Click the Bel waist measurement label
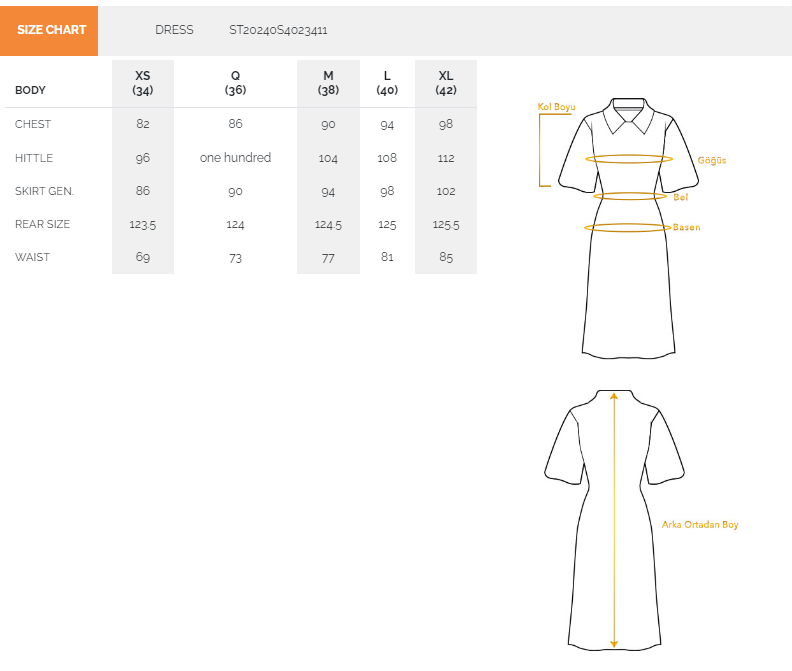 pos(680,197)
